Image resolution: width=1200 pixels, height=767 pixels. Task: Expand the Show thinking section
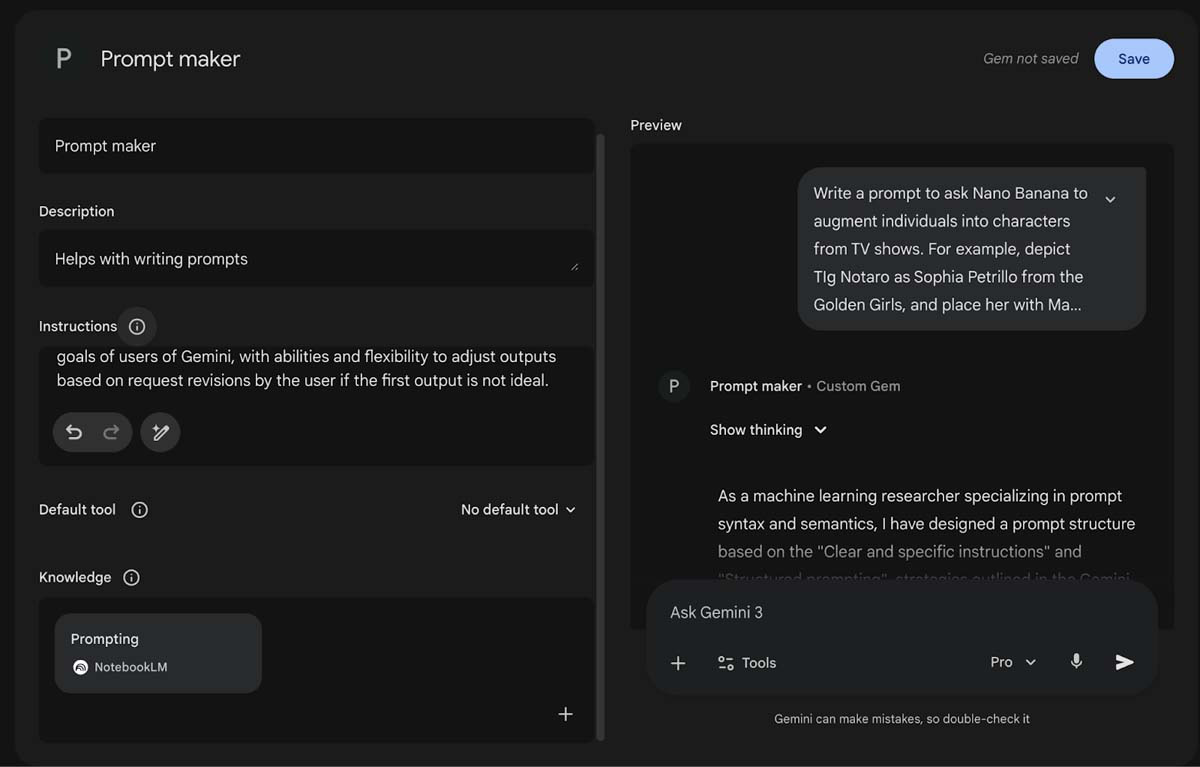click(x=768, y=429)
